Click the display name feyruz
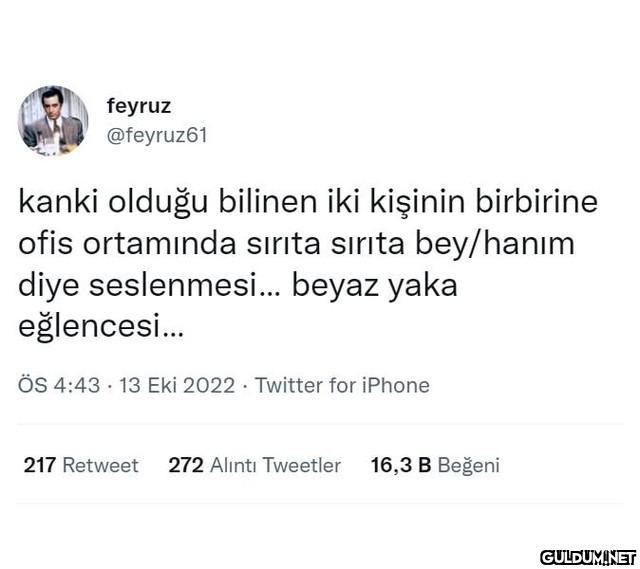The height and width of the screenshot is (569, 640). click(x=139, y=106)
